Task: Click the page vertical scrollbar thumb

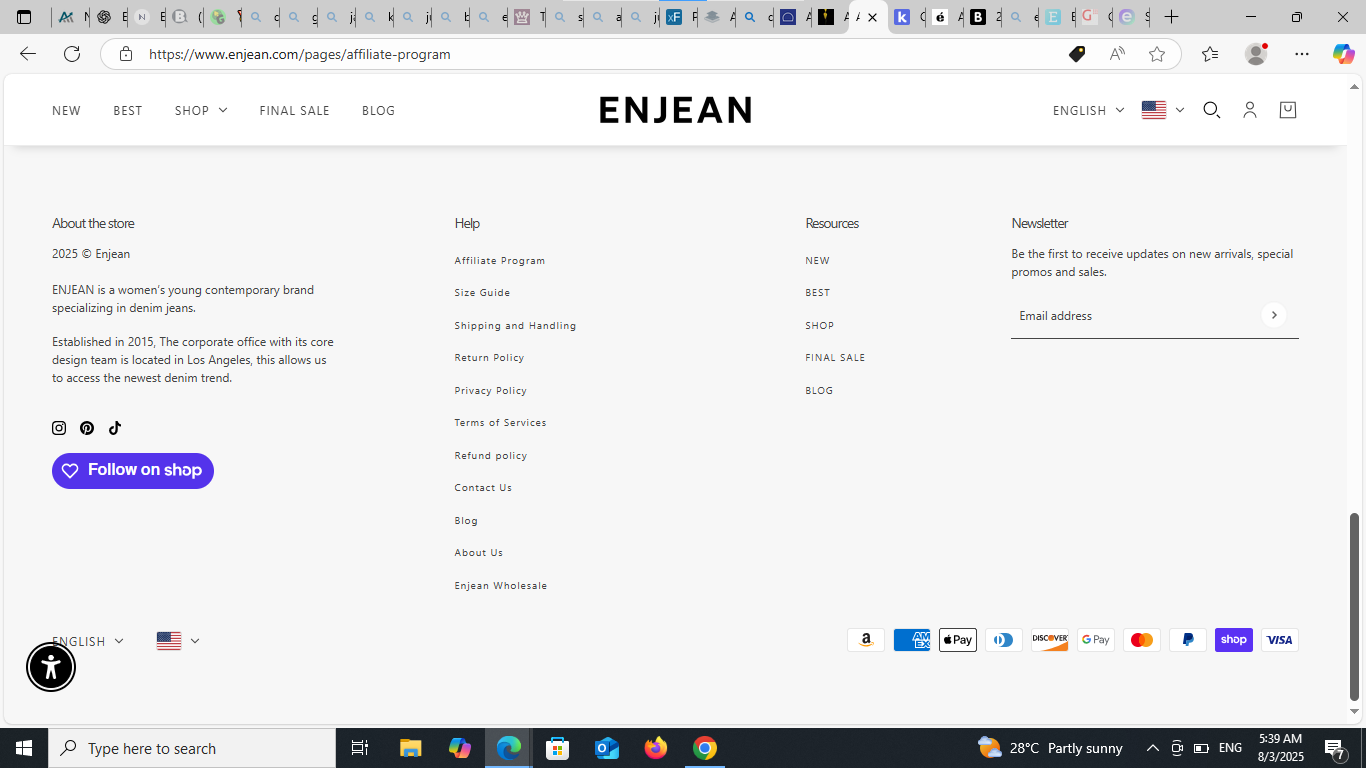Action: point(1355,607)
